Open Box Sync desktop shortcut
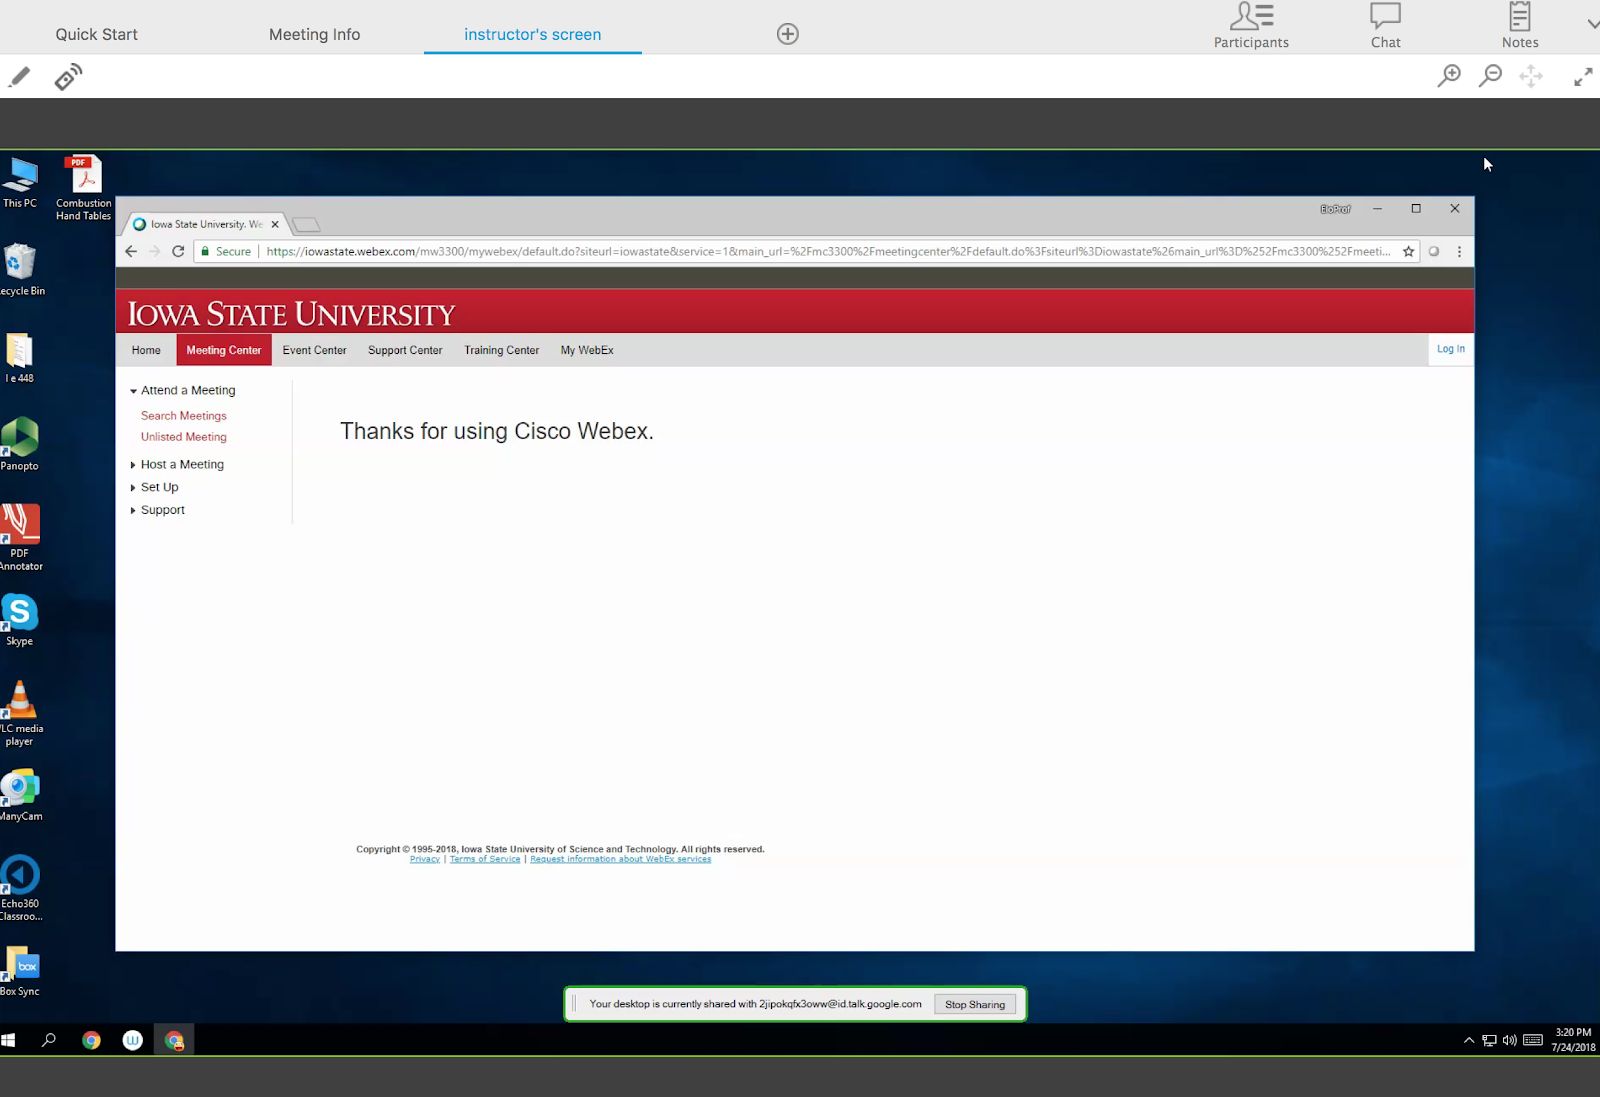This screenshot has height=1097, width=1600. (20, 971)
